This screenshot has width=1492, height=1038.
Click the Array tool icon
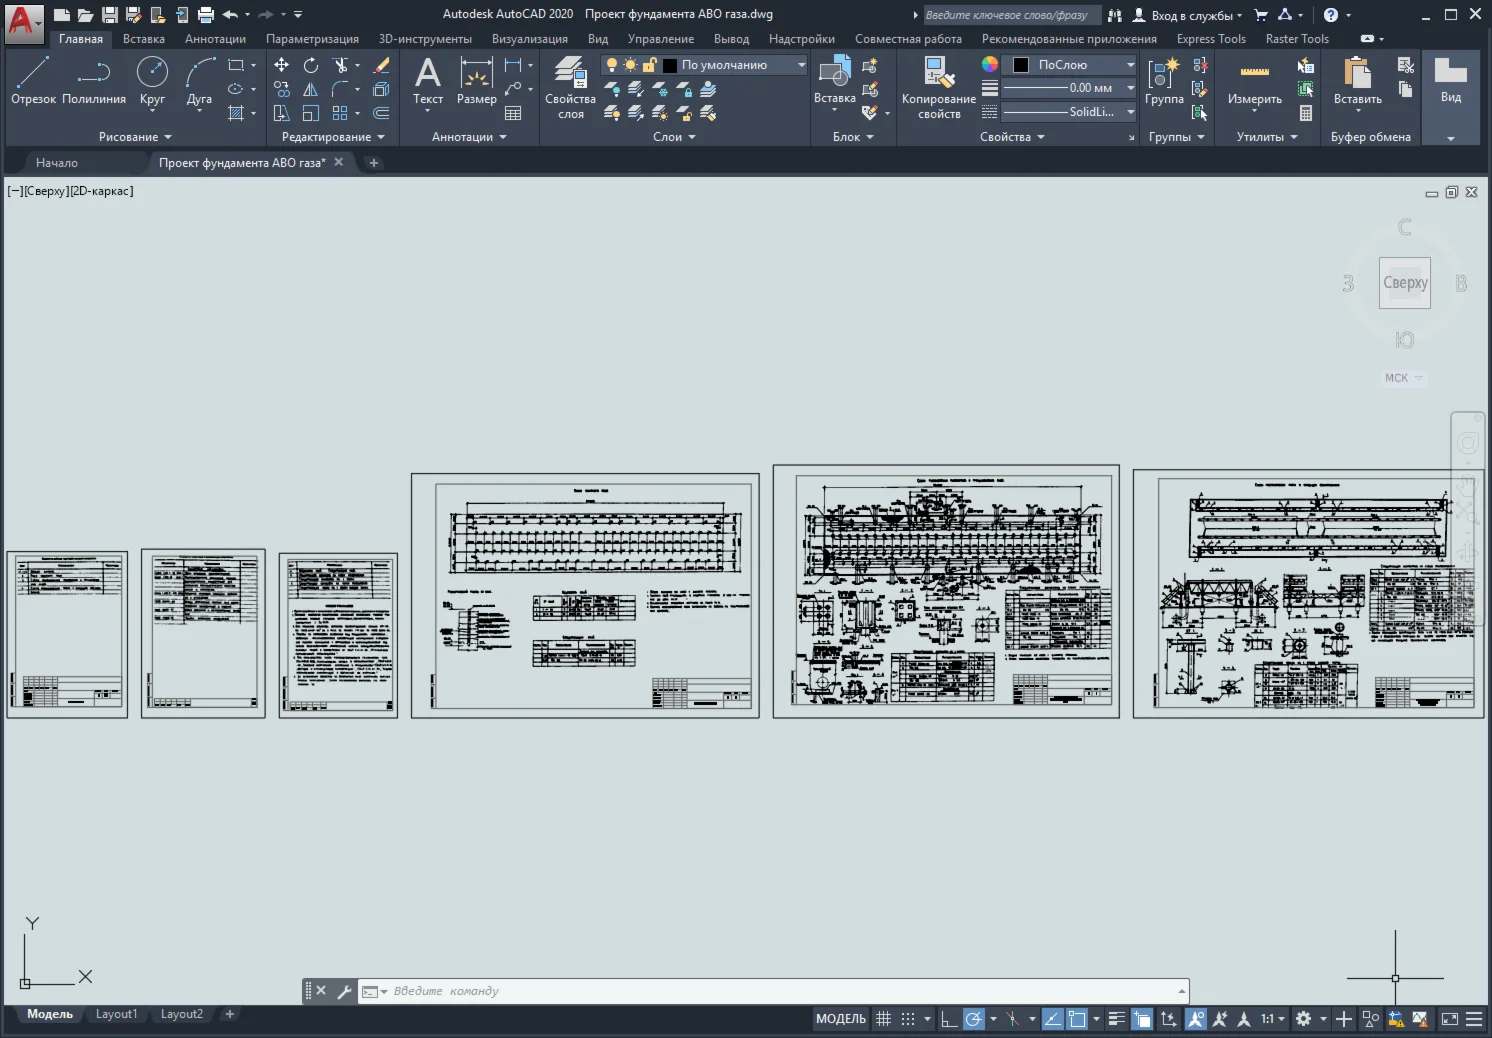(341, 113)
